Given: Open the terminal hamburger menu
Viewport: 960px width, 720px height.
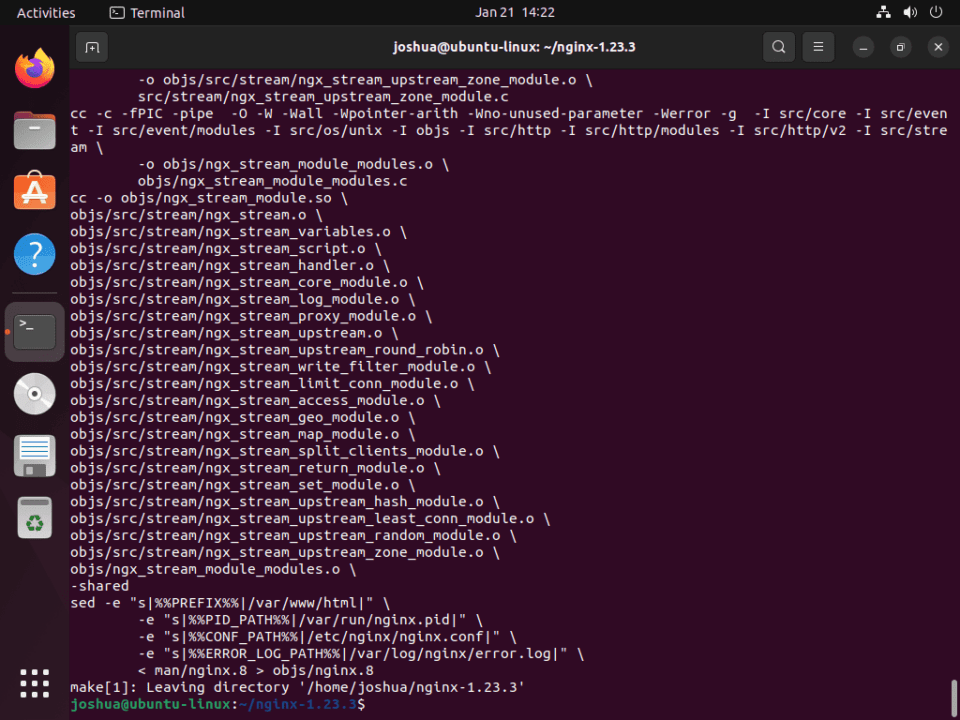Looking at the screenshot, I should click(818, 47).
